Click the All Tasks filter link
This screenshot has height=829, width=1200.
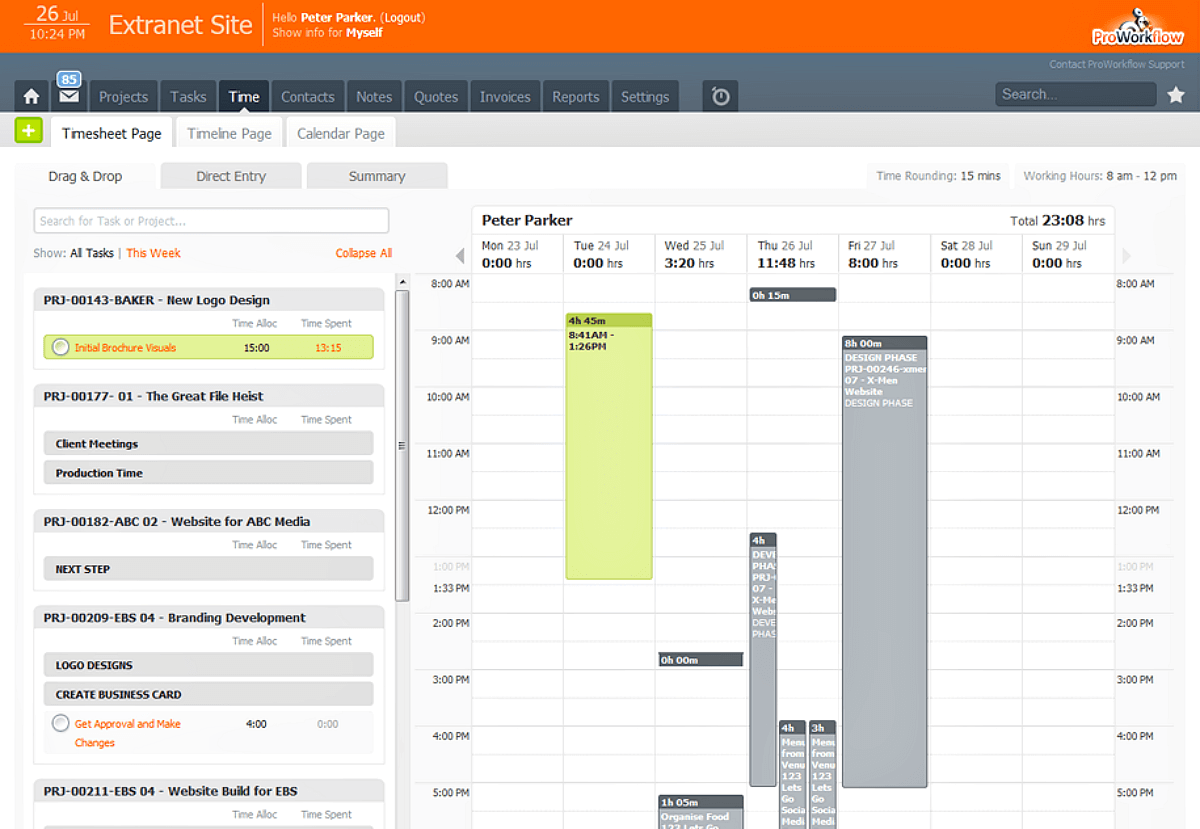pyautogui.click(x=92, y=253)
